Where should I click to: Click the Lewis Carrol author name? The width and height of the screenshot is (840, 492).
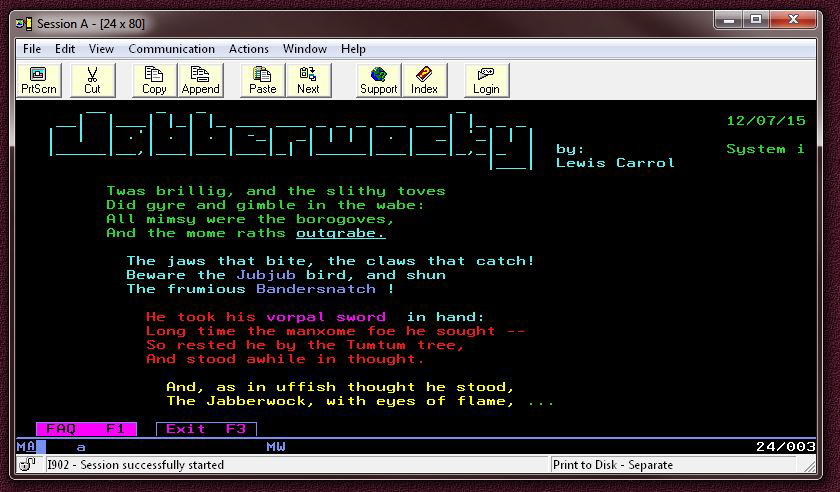click(615, 162)
